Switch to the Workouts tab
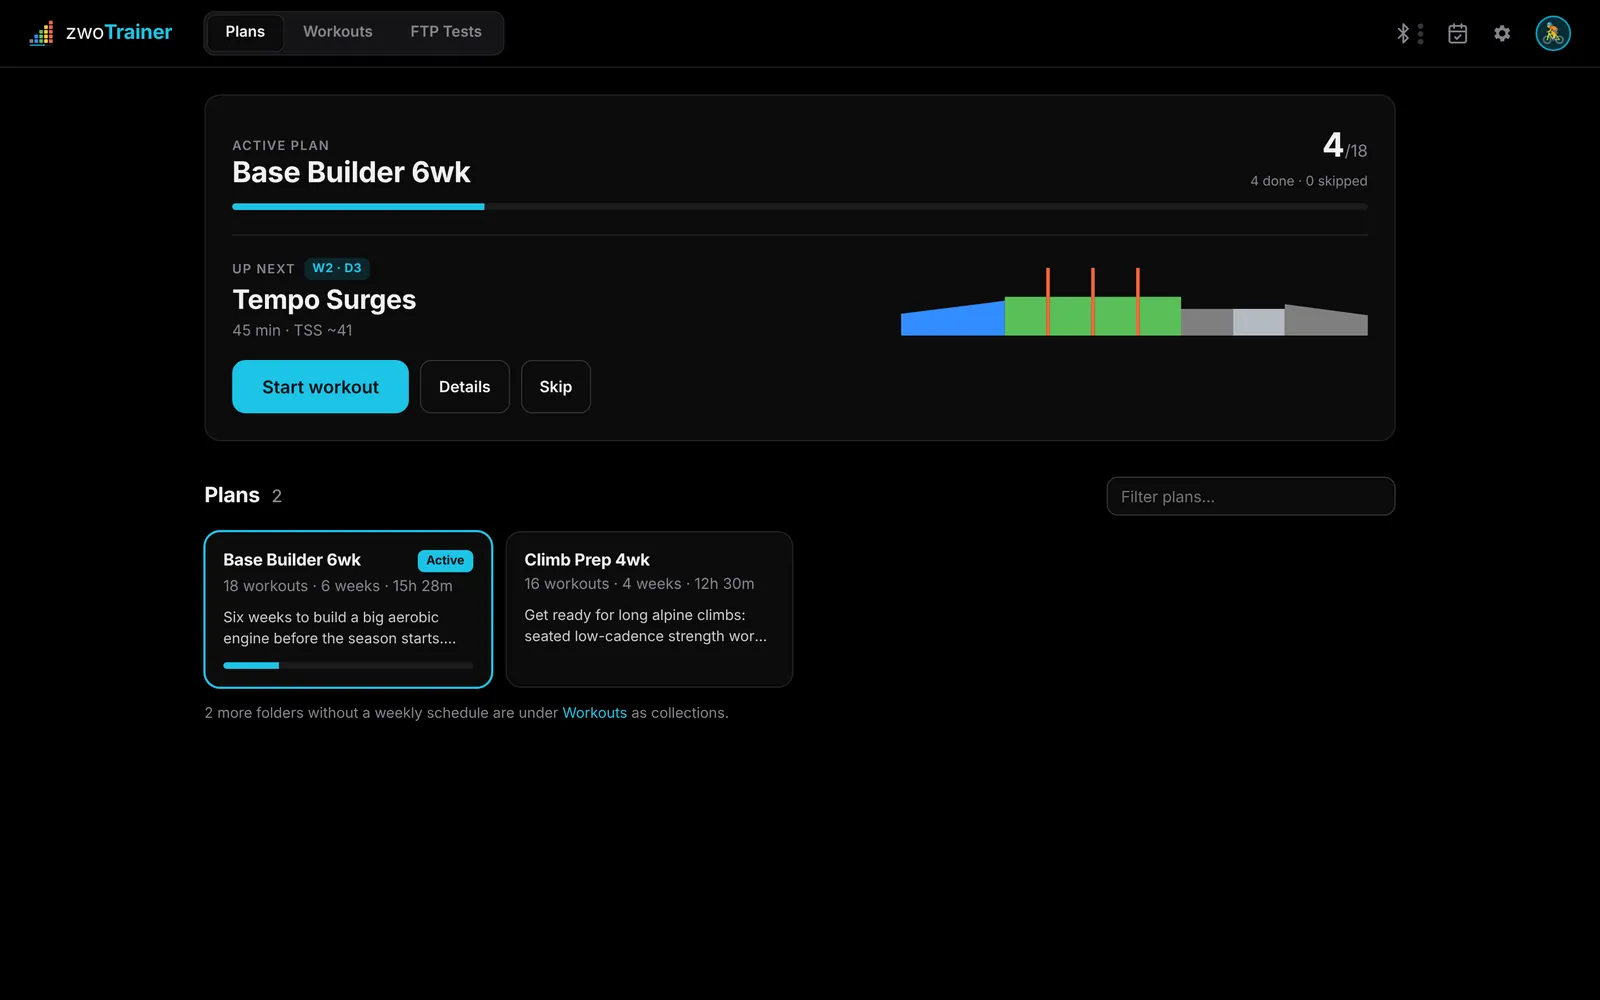Image resolution: width=1600 pixels, height=1000 pixels. click(338, 32)
